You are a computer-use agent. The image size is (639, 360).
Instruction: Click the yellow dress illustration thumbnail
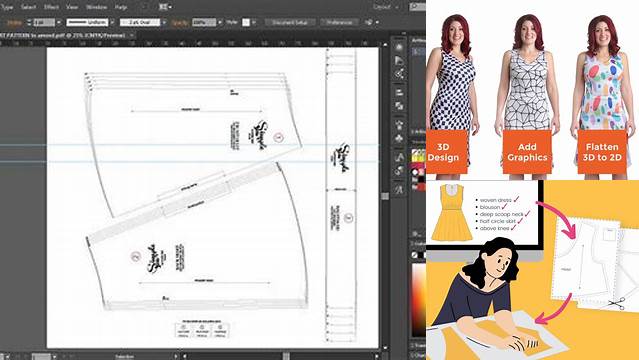452,212
